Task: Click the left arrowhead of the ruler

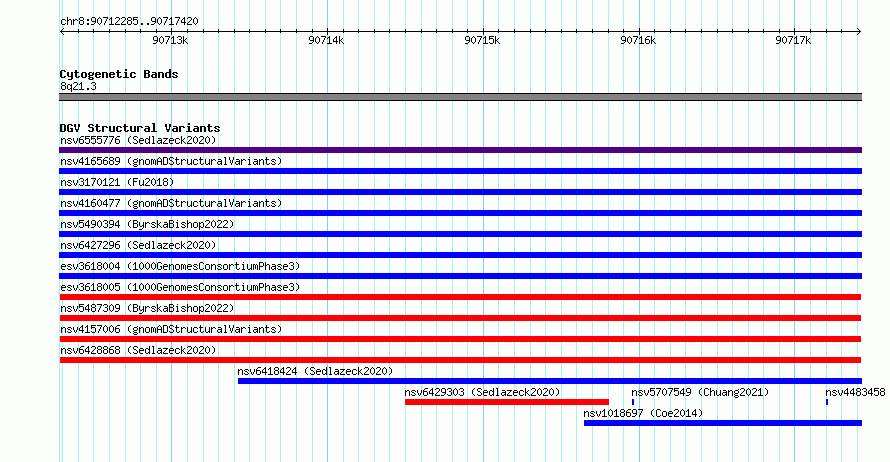Action: click(62, 32)
